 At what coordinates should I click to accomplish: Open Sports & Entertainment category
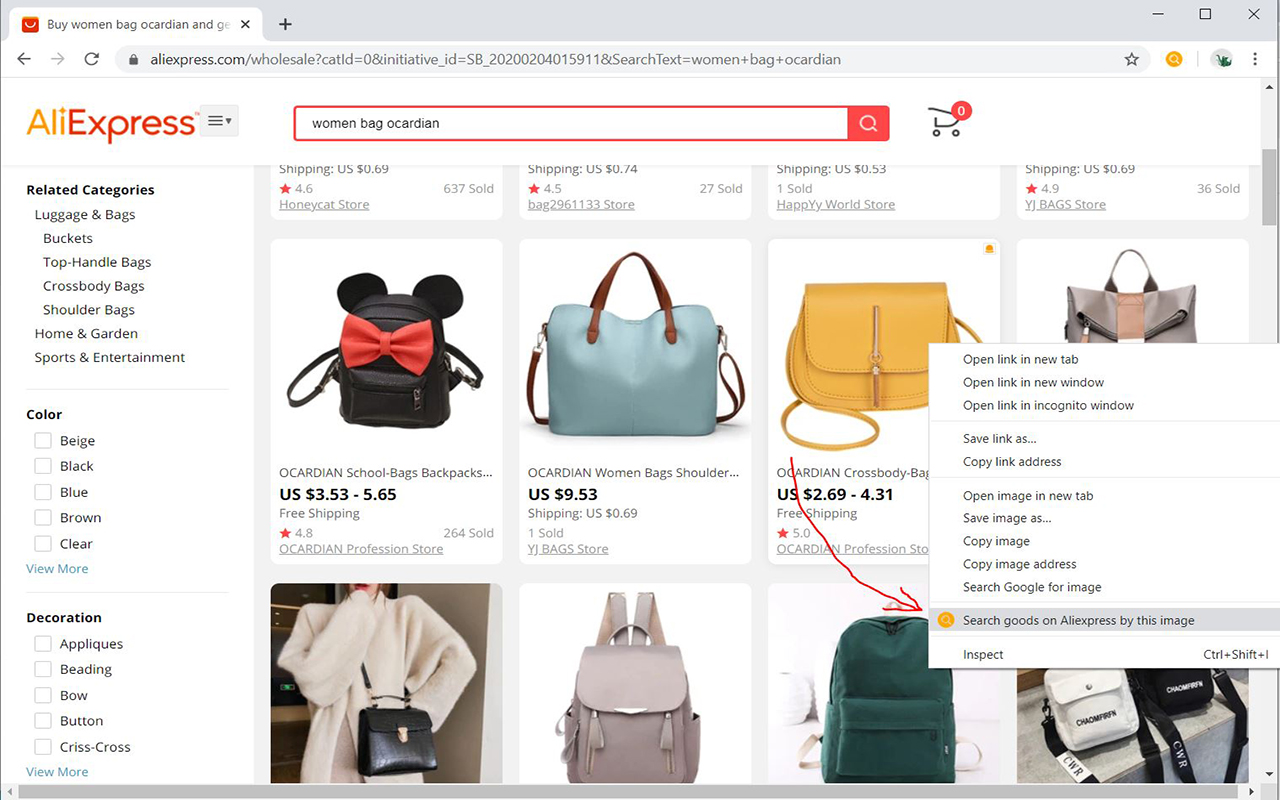pos(110,357)
